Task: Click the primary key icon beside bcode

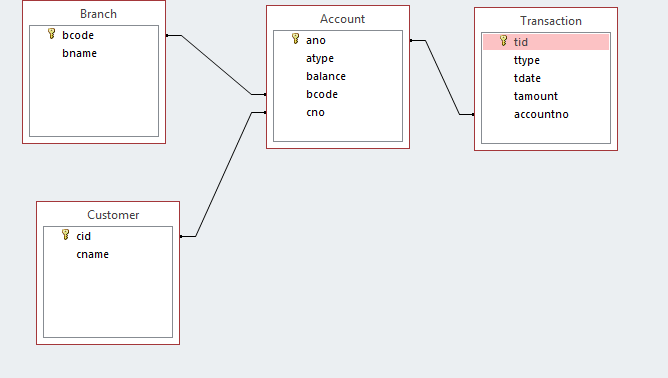Action: [x=52, y=34]
